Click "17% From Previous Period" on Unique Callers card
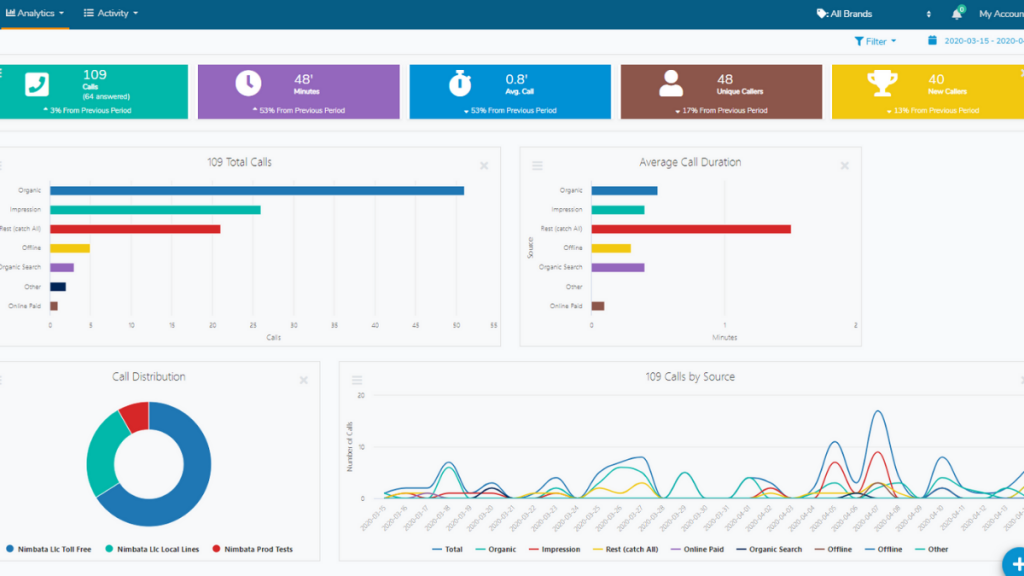 pos(725,110)
